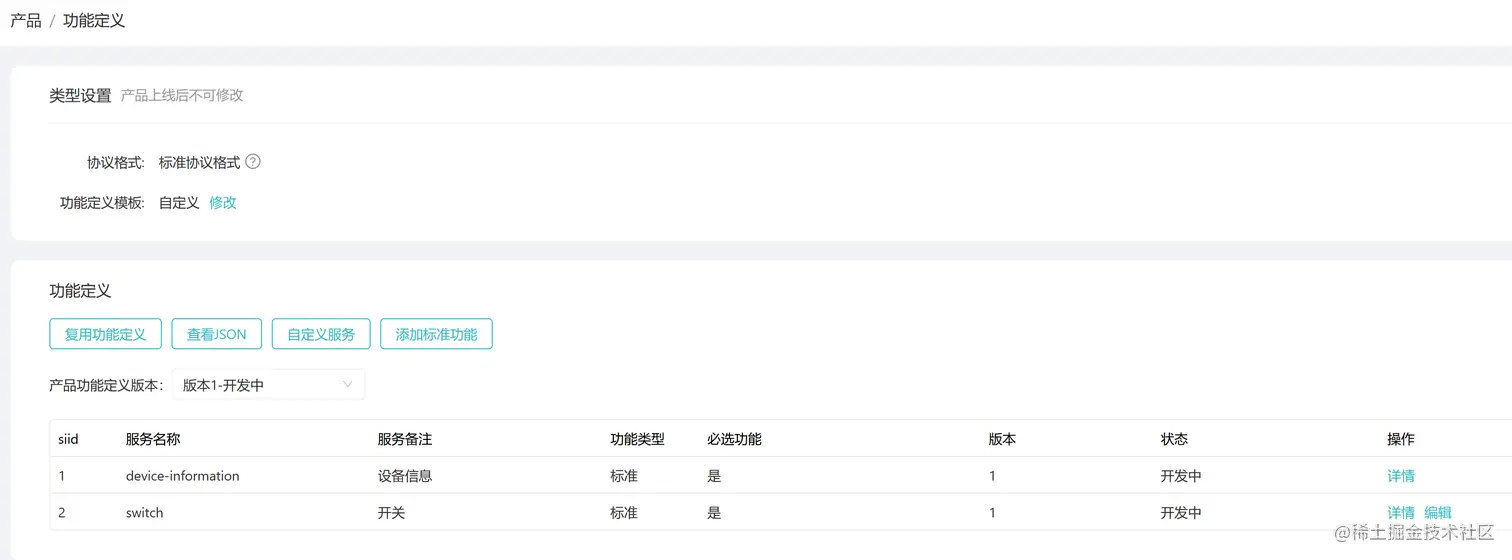Click the 服务名称 column header
Viewport: 1512px width, 560px height.
click(153, 439)
